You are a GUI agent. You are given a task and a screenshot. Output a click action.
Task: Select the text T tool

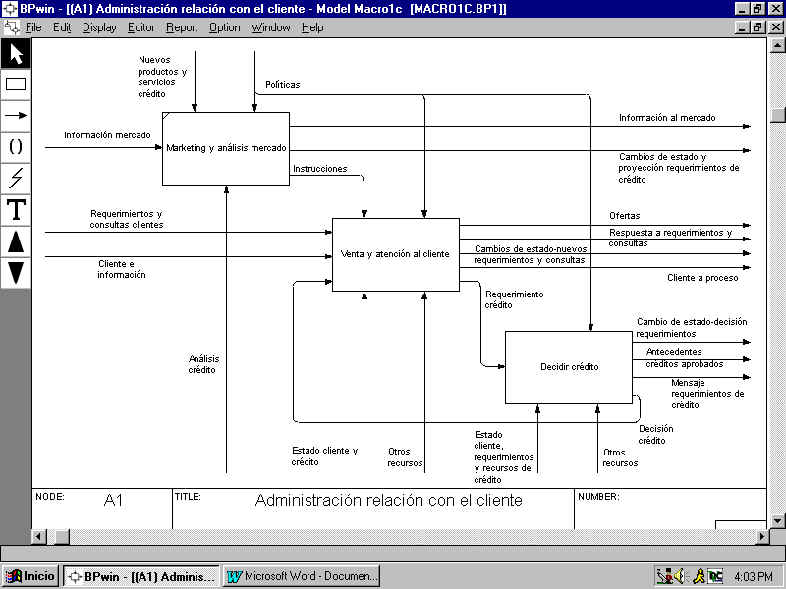pos(16,210)
